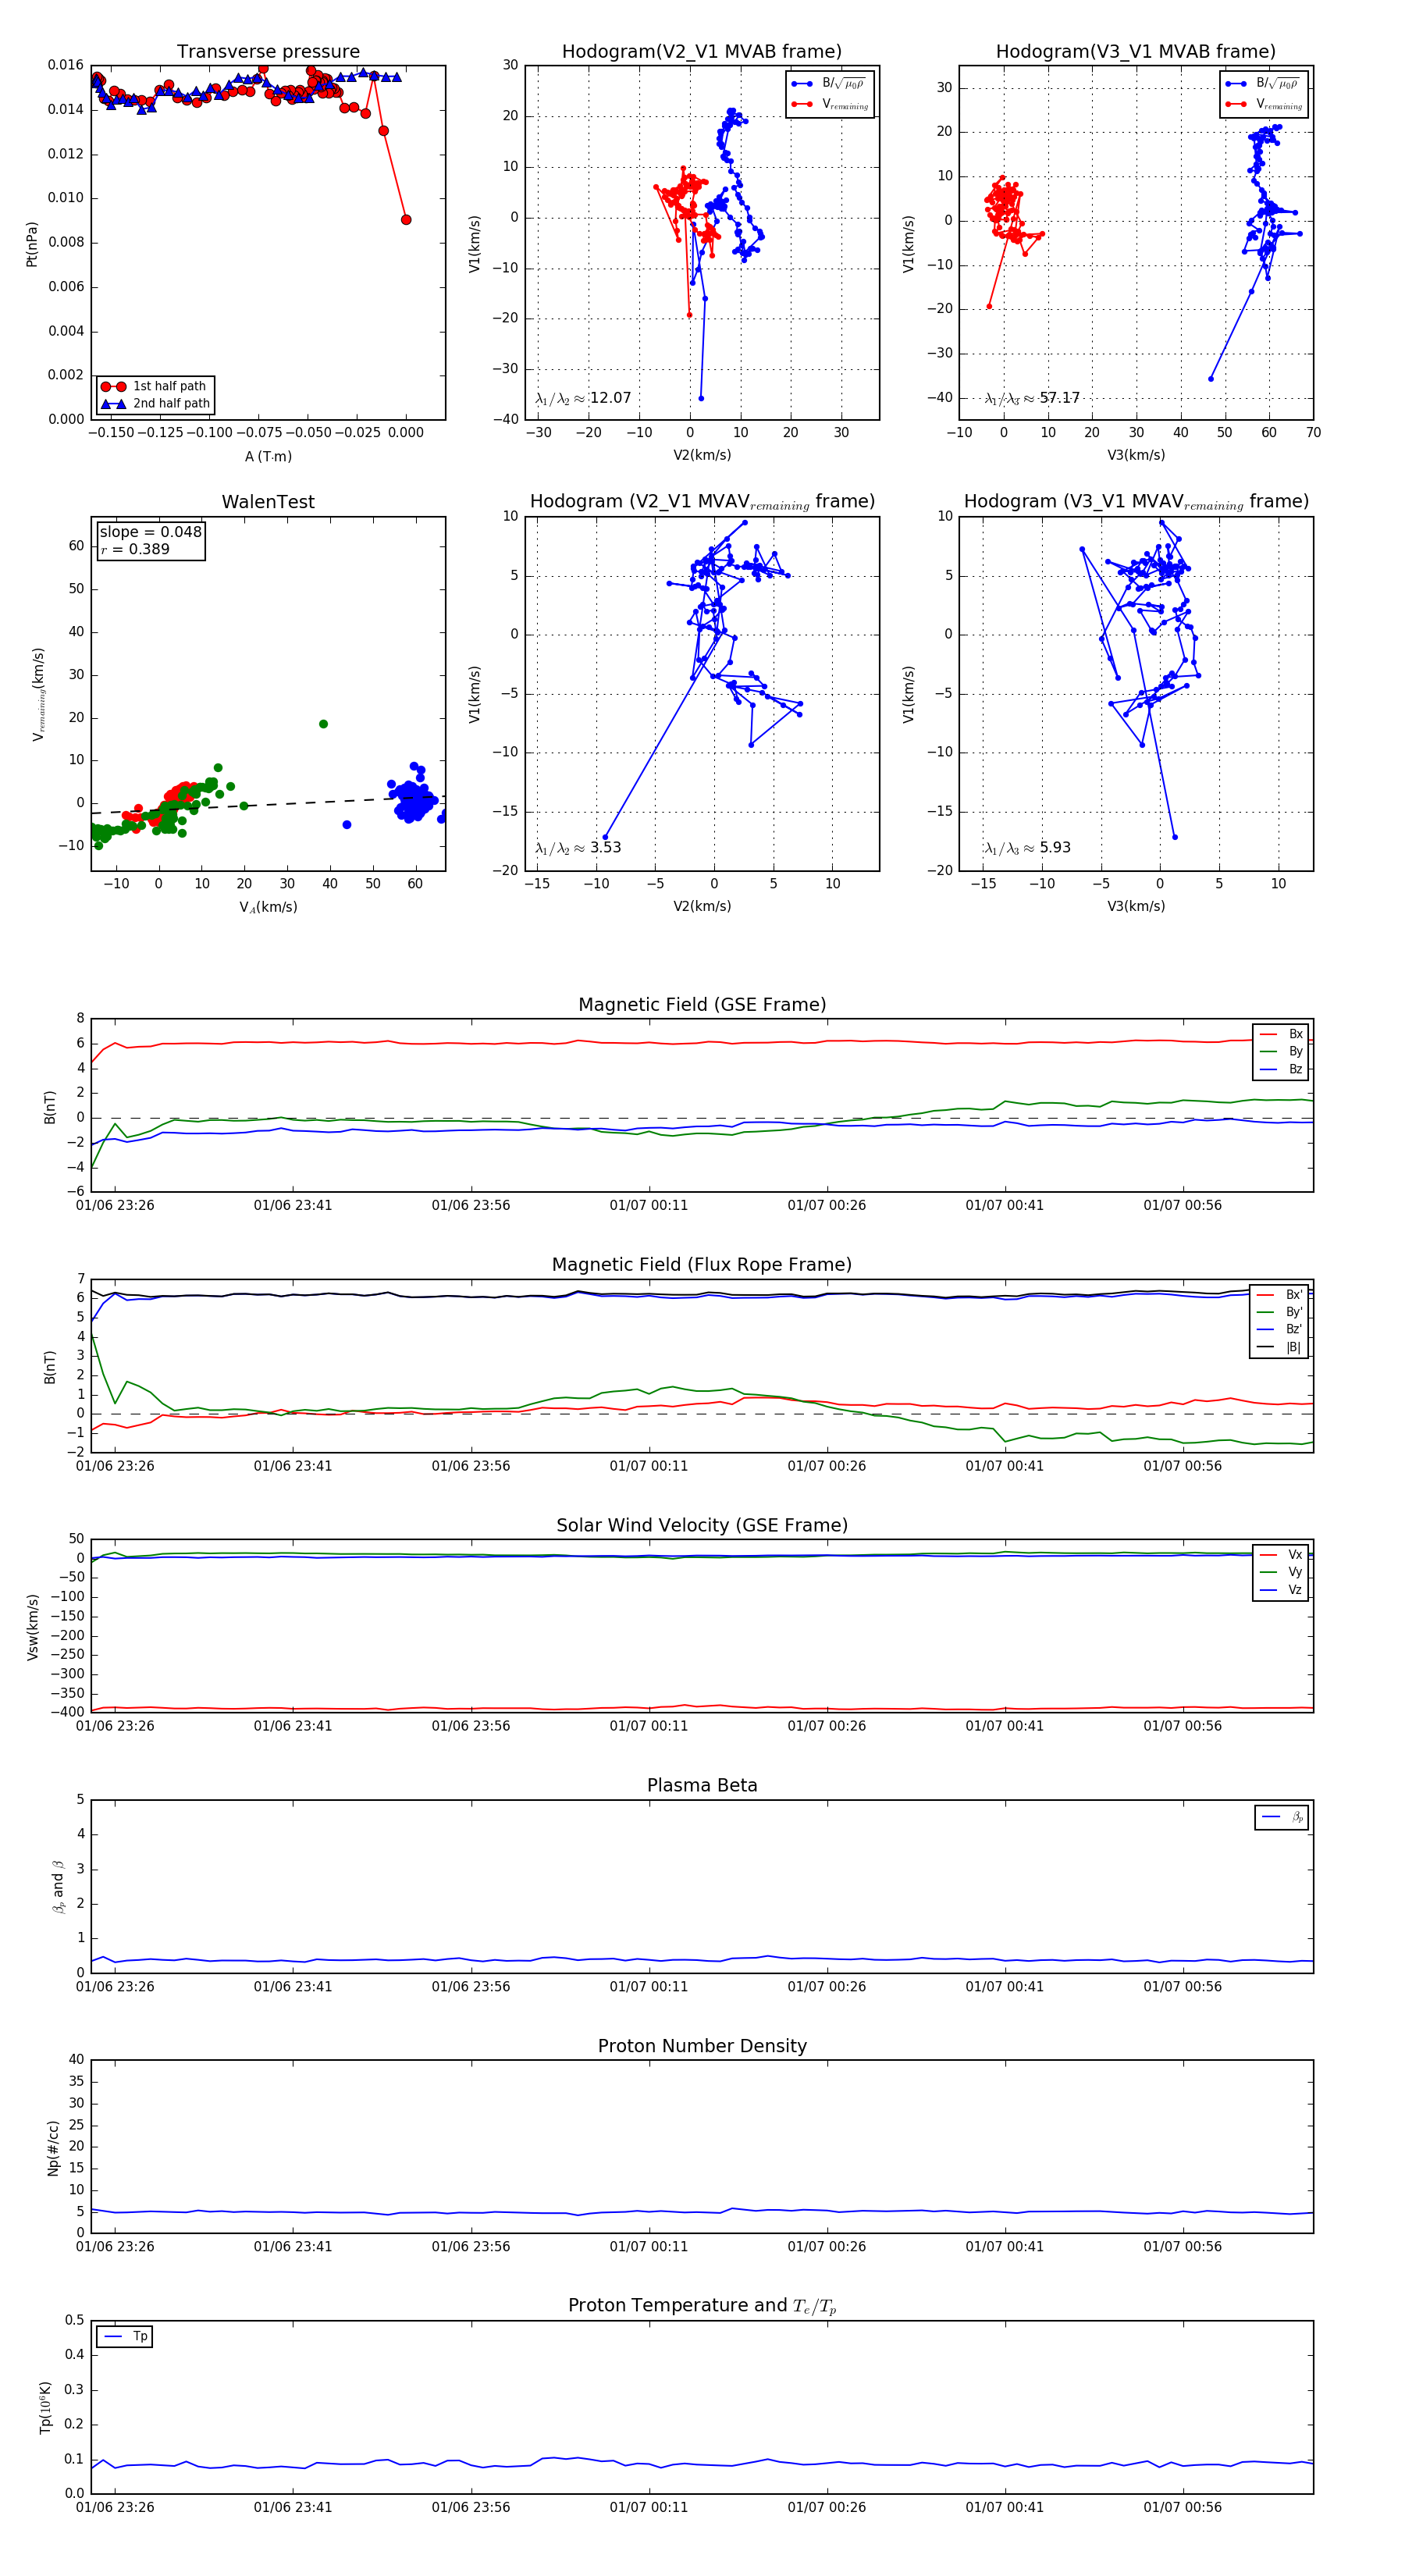Click the Bx legend entry in GSE magnetic field plot

[1281, 1034]
